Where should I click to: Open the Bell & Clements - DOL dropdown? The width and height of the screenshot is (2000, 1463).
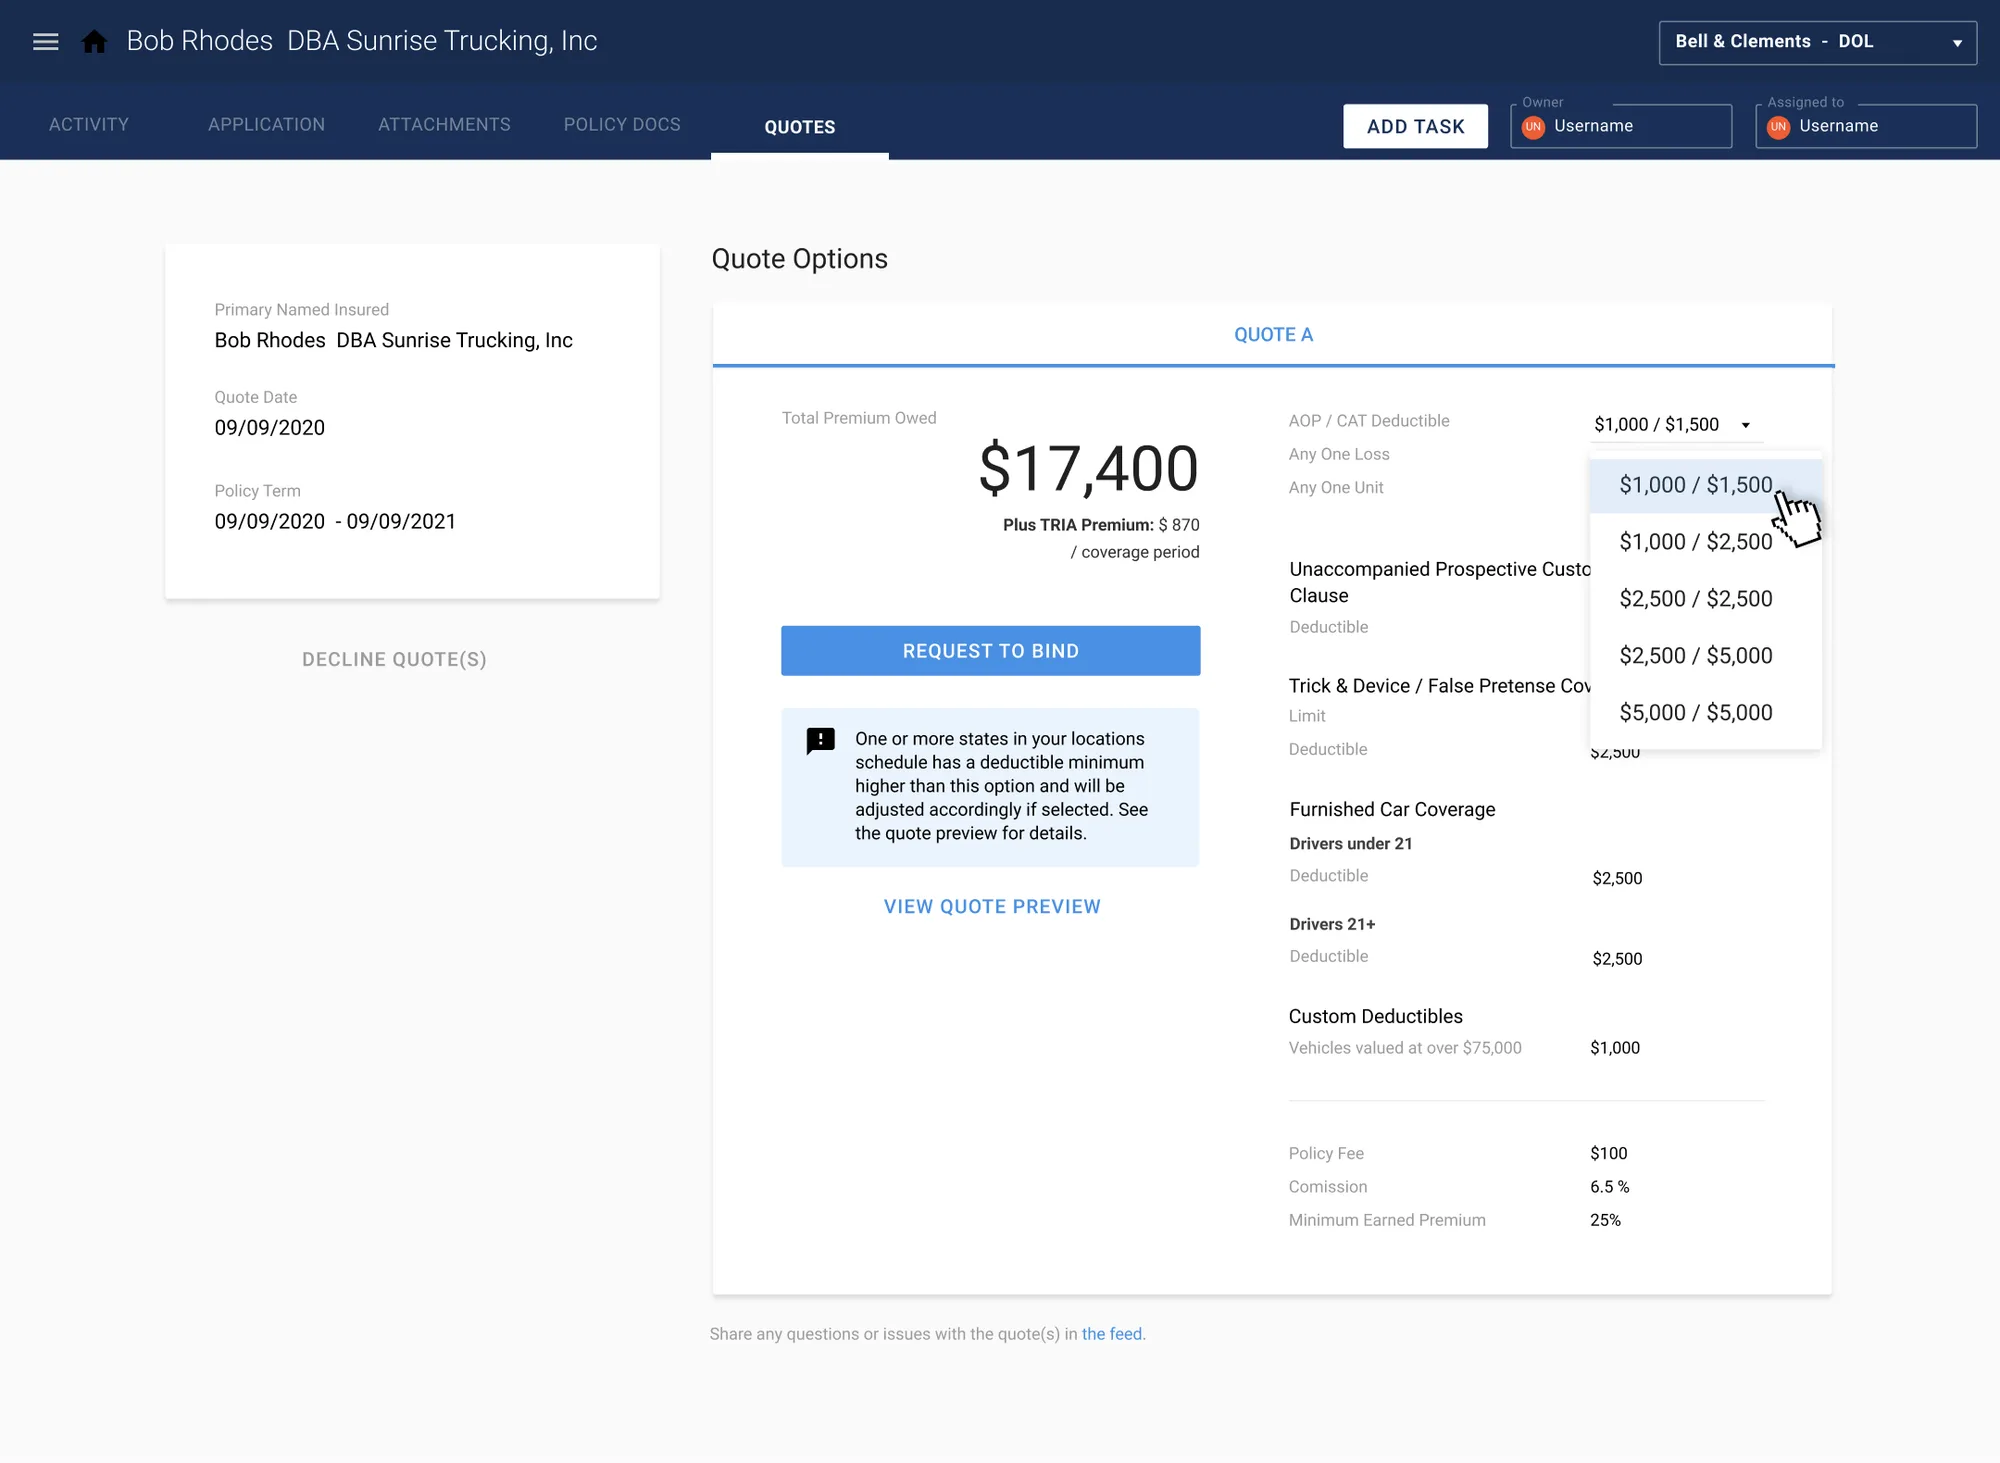1817,43
